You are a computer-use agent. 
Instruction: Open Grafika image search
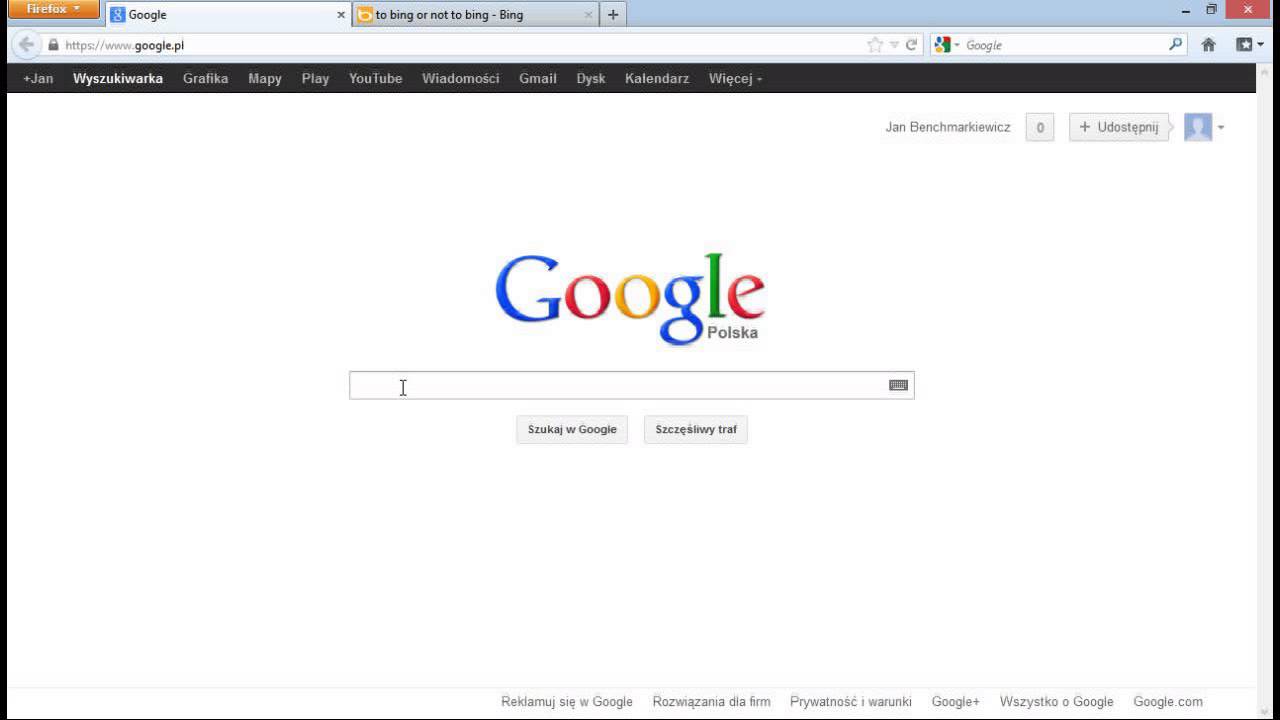pyautogui.click(x=205, y=78)
